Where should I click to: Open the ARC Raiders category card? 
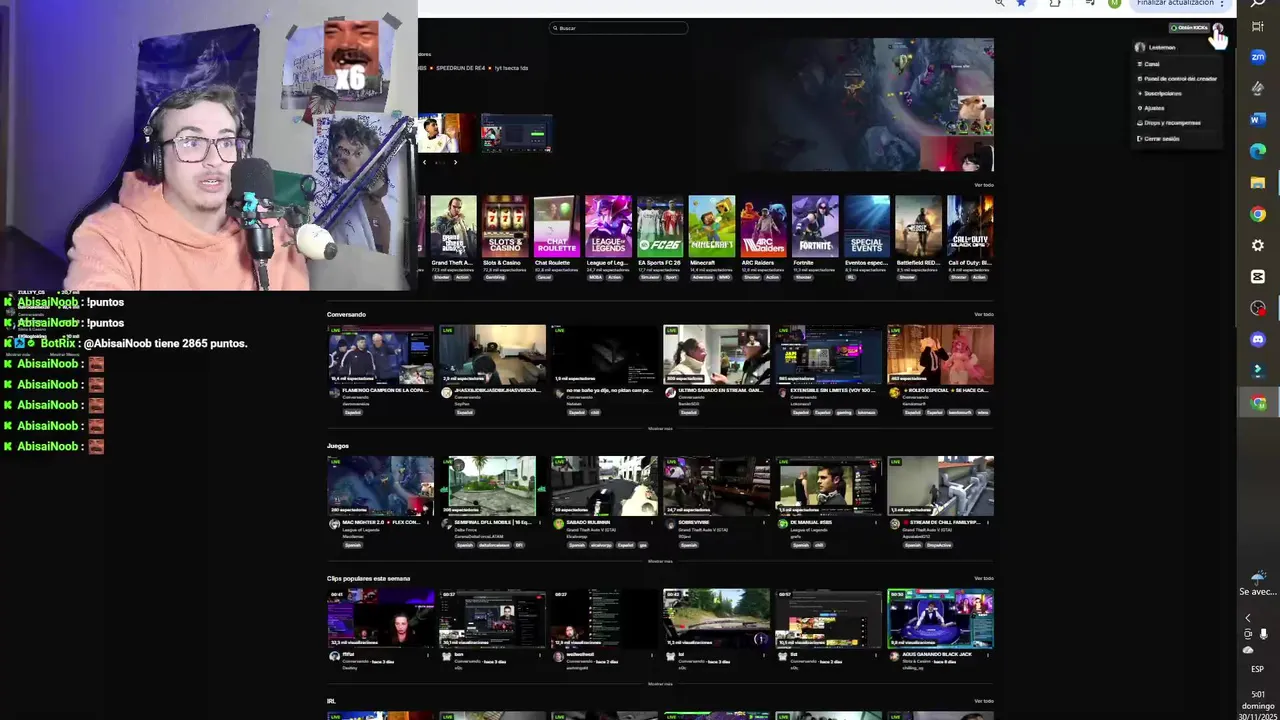click(764, 227)
